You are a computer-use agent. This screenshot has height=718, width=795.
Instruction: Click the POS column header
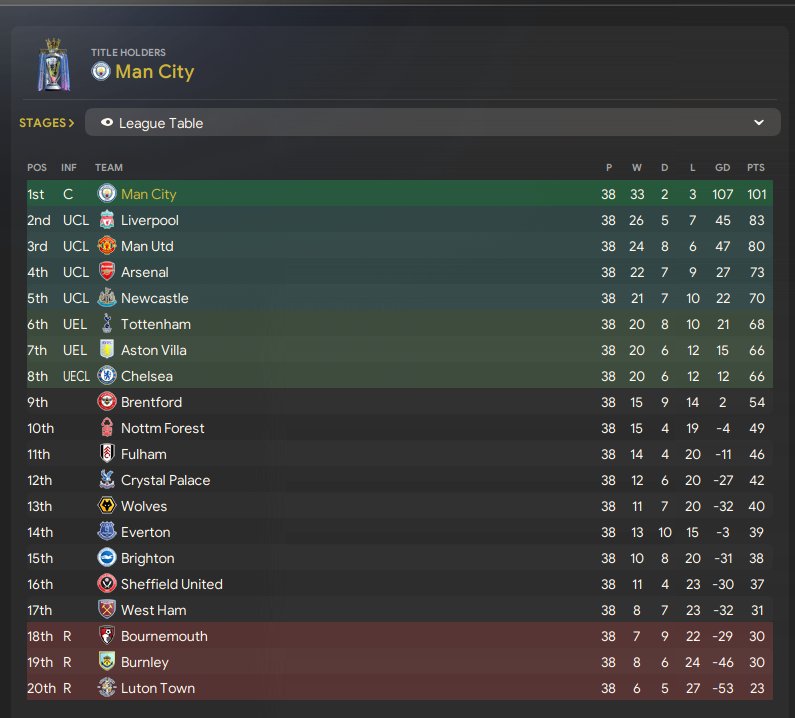tap(36, 167)
